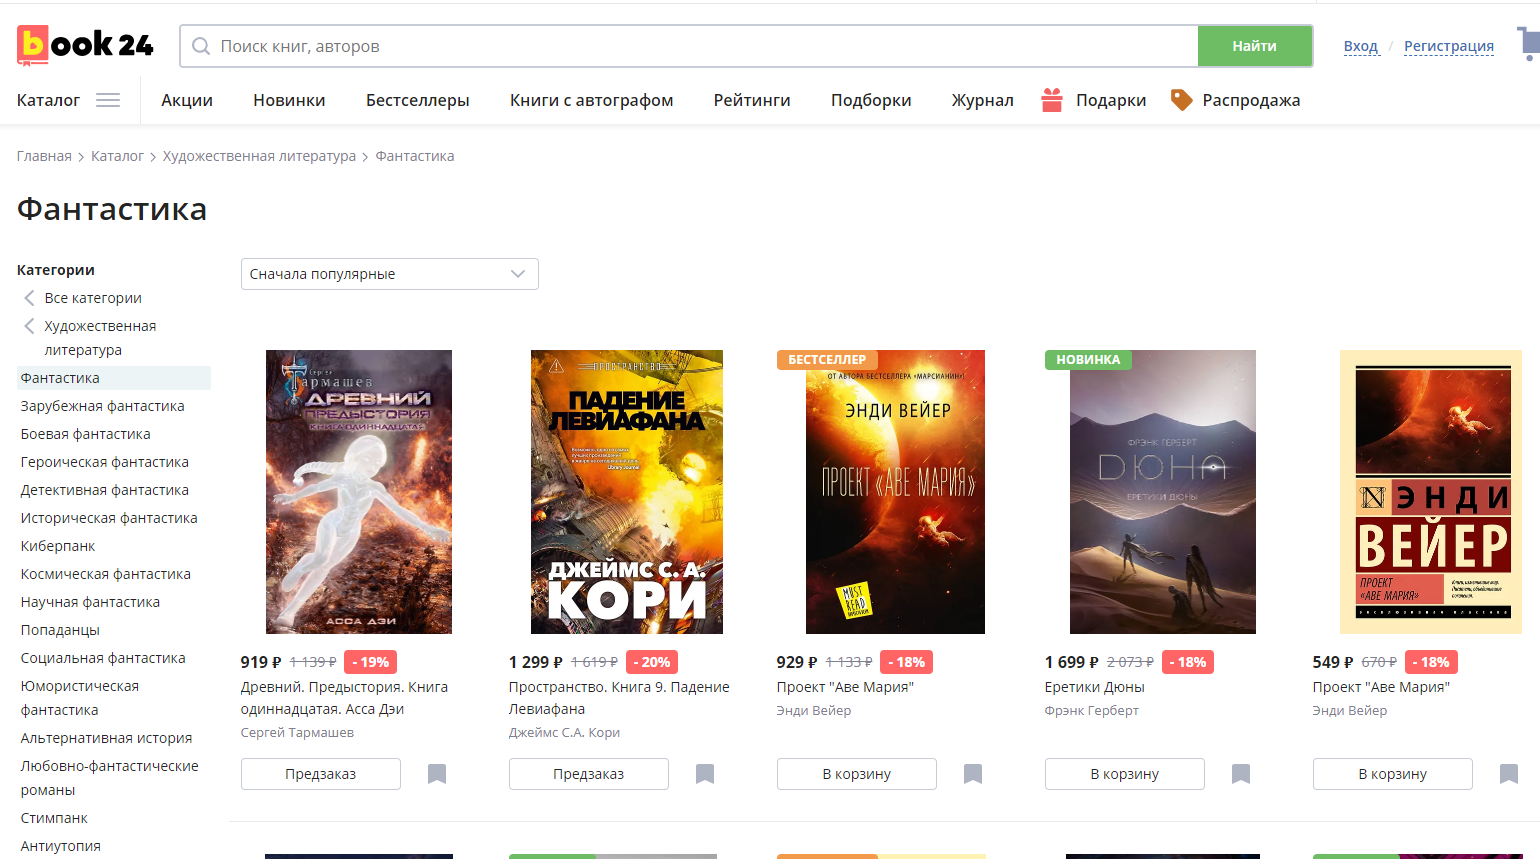Open the Падение Левиафана book cover
The height and width of the screenshot is (859, 1540).
click(627, 492)
